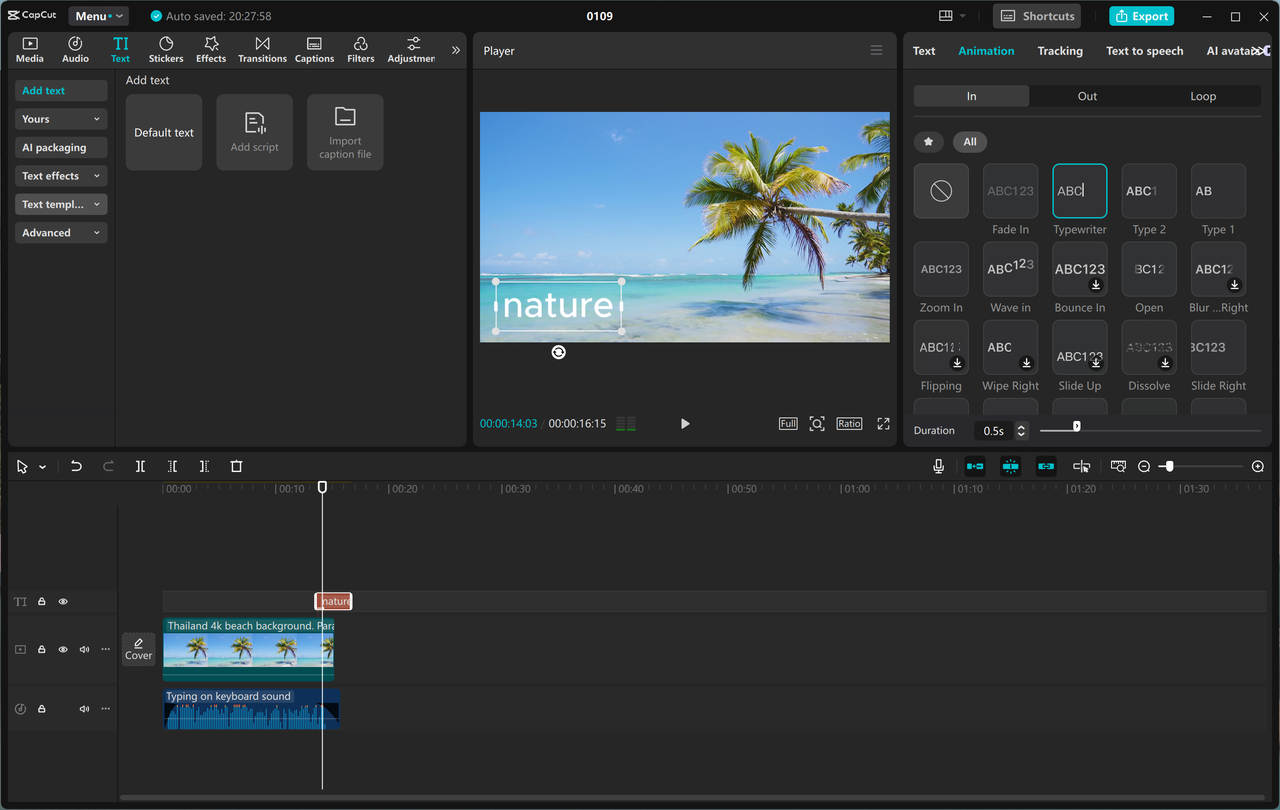Switch to the Out animation tab
Image resolution: width=1280 pixels, height=810 pixels.
click(x=1087, y=96)
